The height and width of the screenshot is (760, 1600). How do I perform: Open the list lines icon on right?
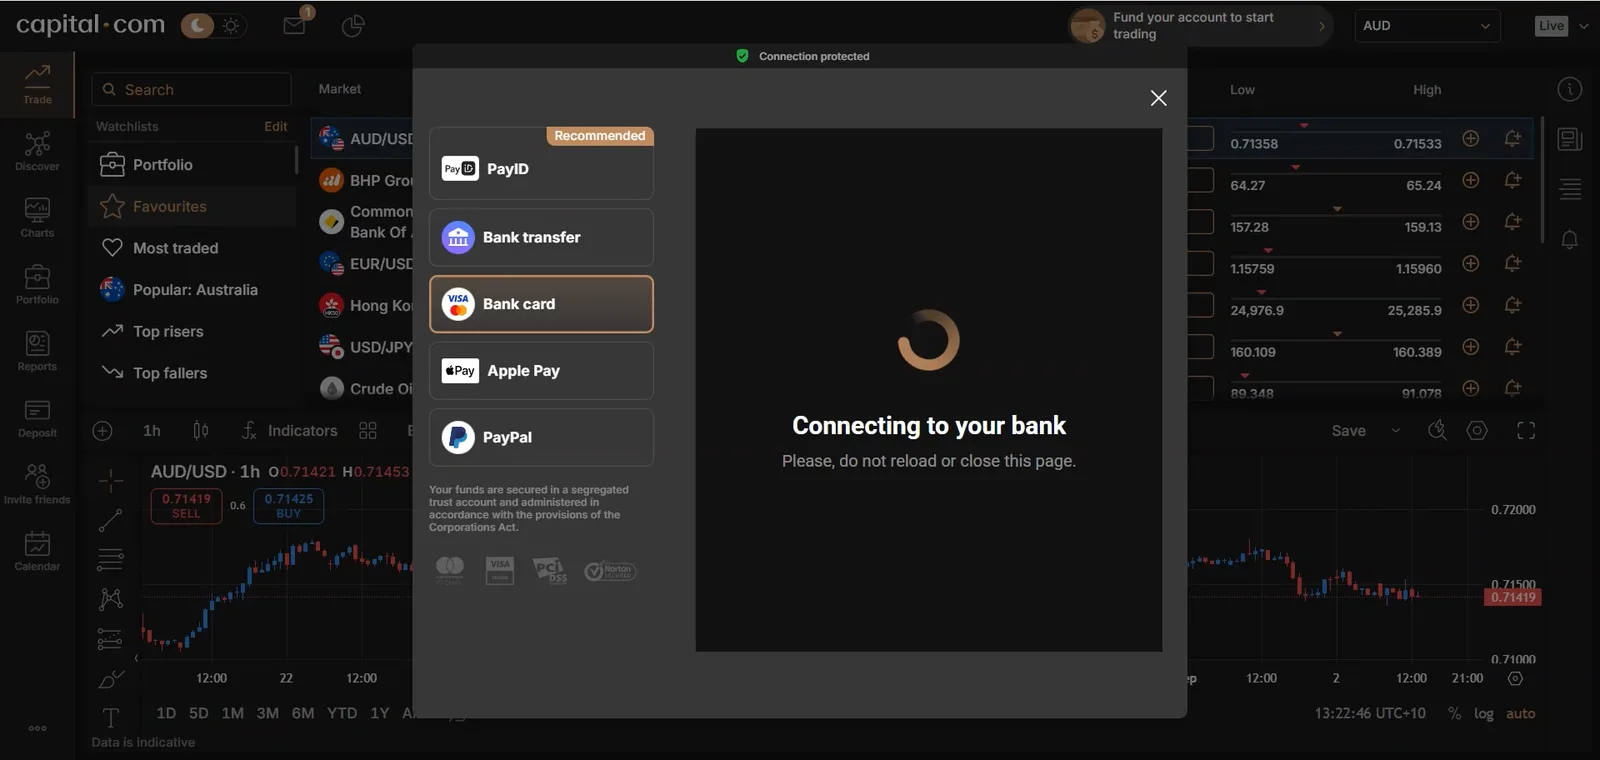point(1570,188)
